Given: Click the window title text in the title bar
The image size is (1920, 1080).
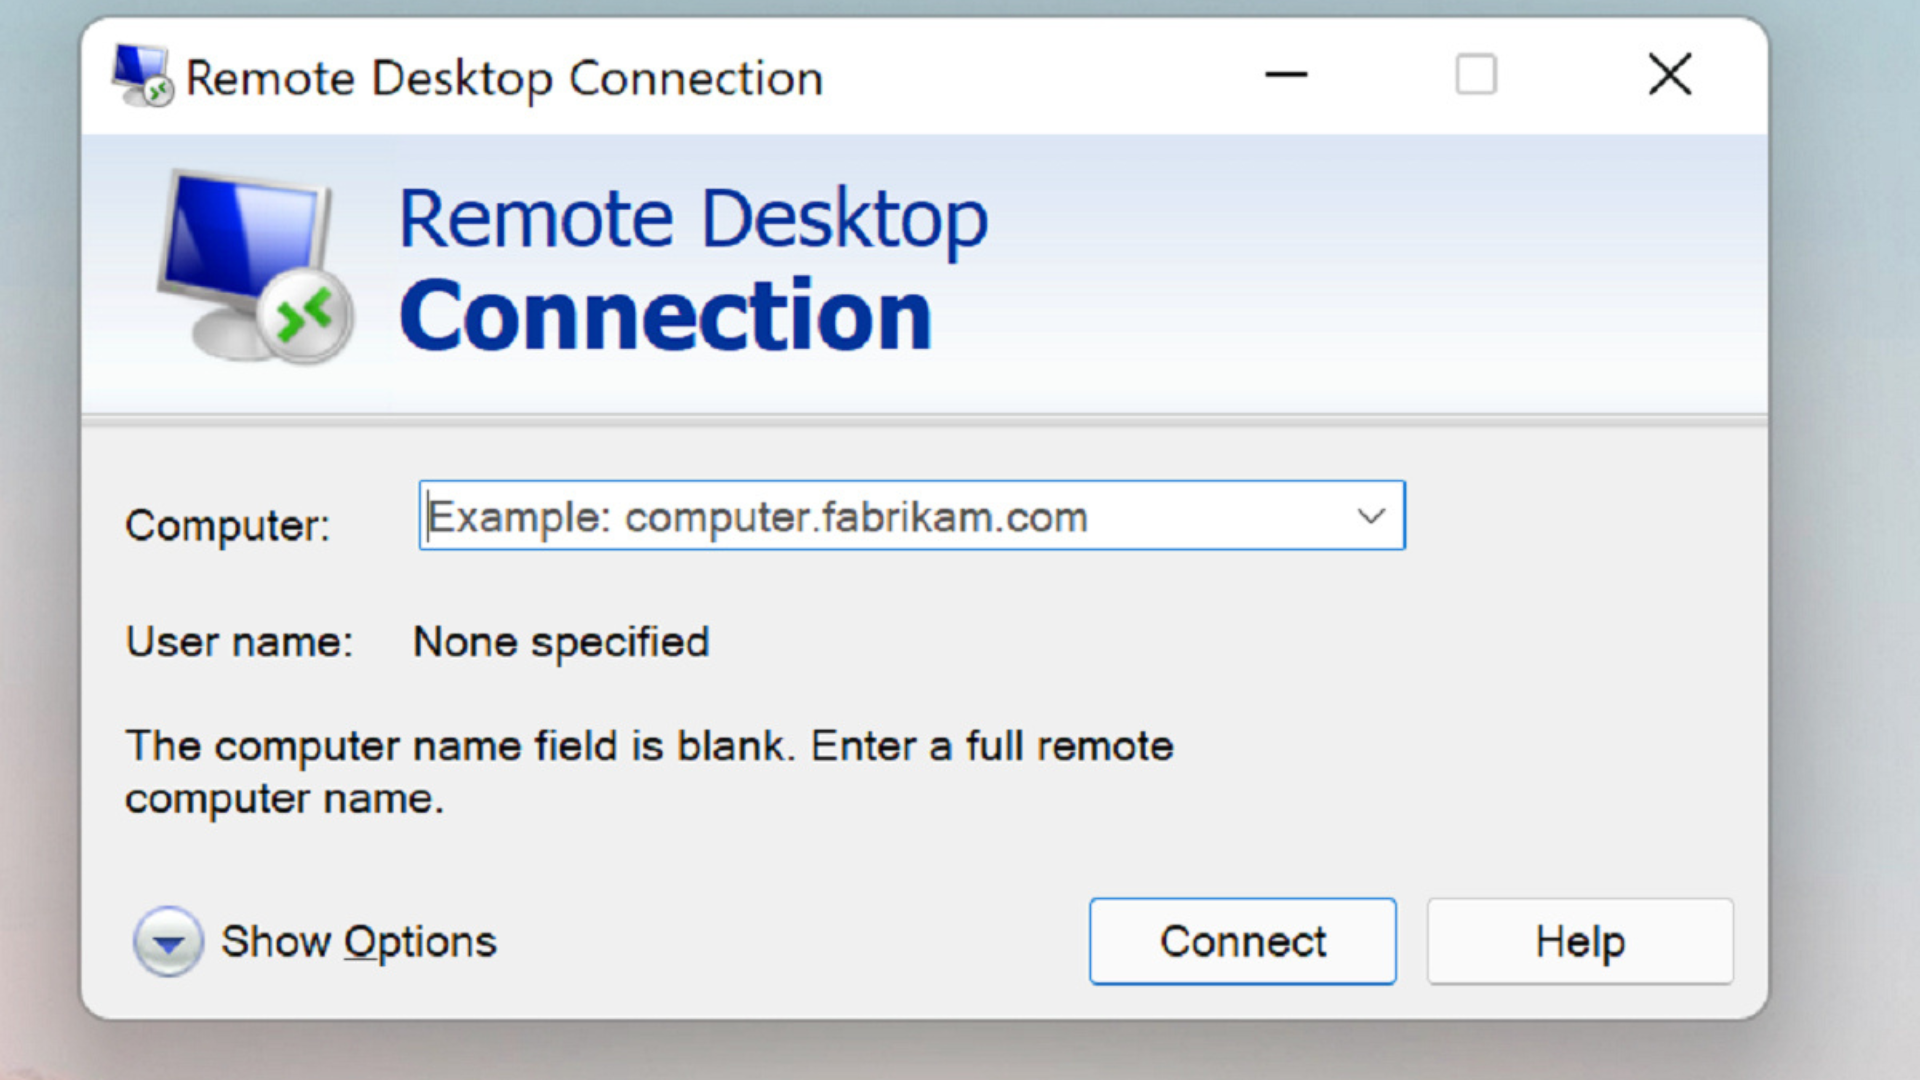Looking at the screenshot, I should tap(504, 78).
